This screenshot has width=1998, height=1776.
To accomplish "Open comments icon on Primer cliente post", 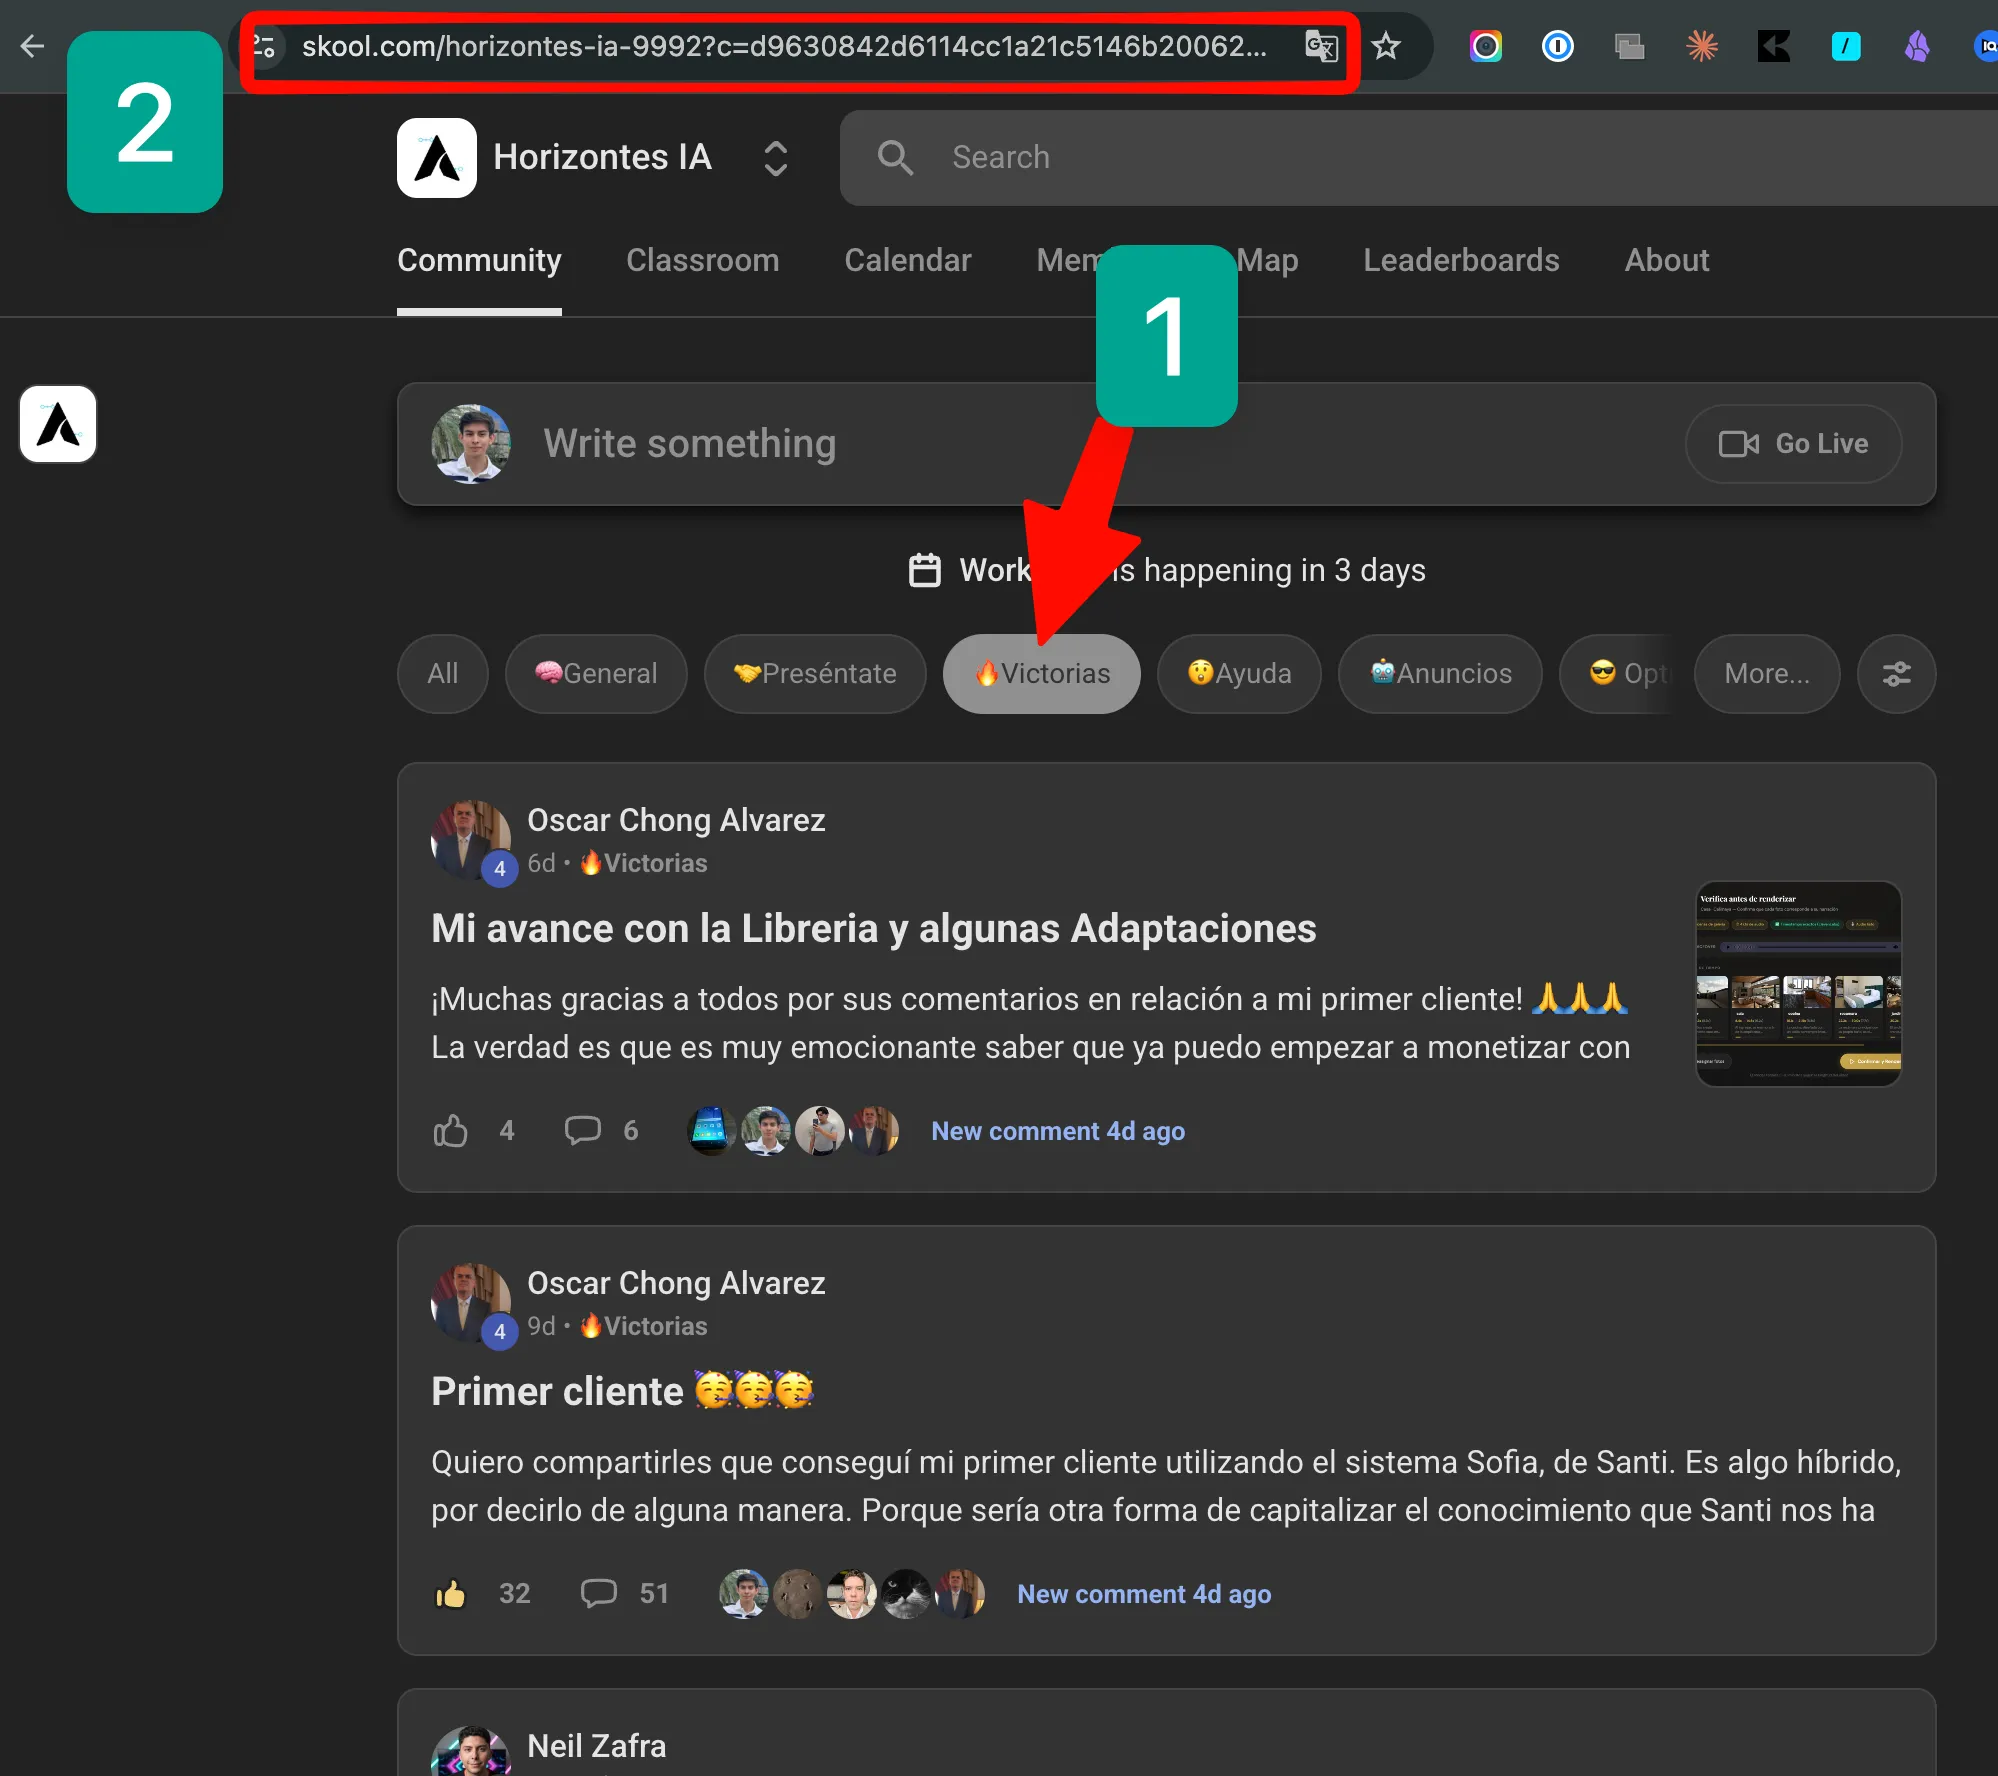I will [599, 1594].
